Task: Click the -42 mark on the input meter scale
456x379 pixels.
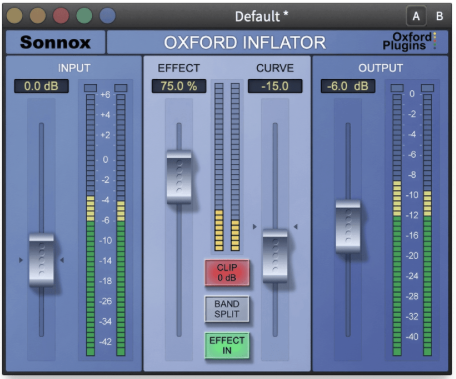Action: (105, 342)
